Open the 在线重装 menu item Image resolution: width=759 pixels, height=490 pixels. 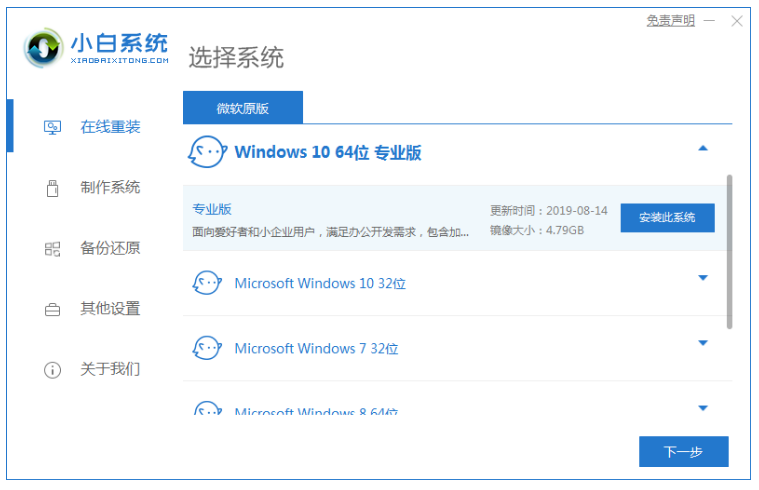pyautogui.click(x=110, y=127)
